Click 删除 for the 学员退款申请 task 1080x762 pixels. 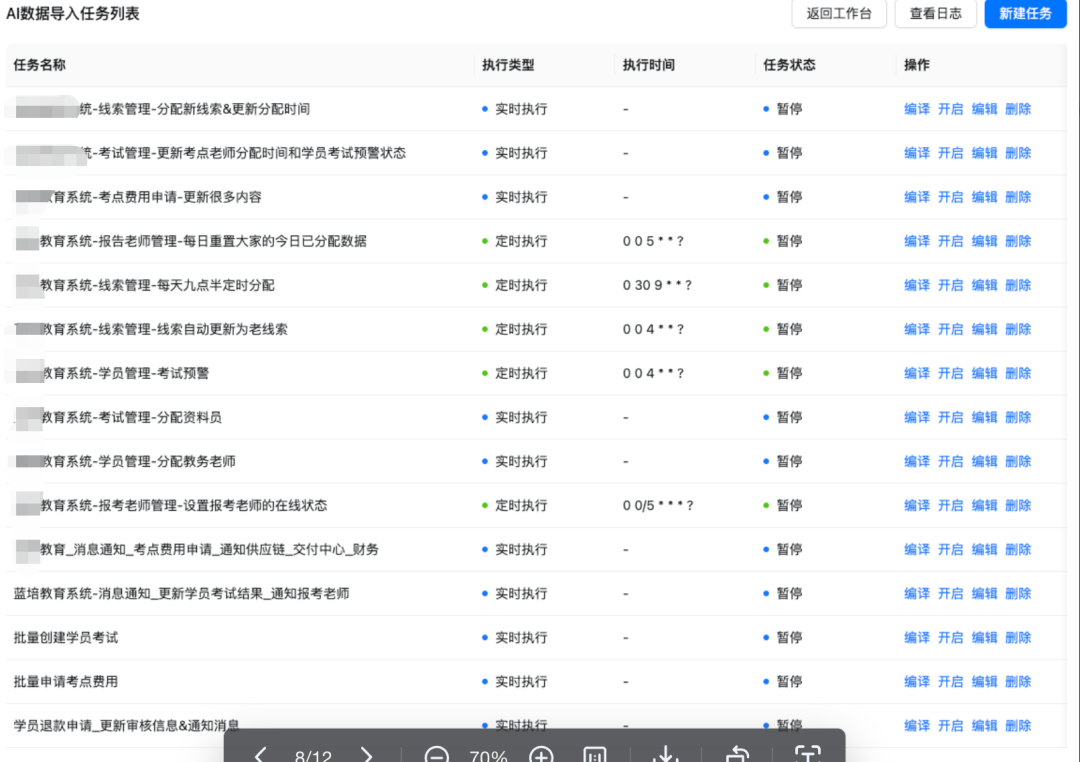pos(1018,726)
